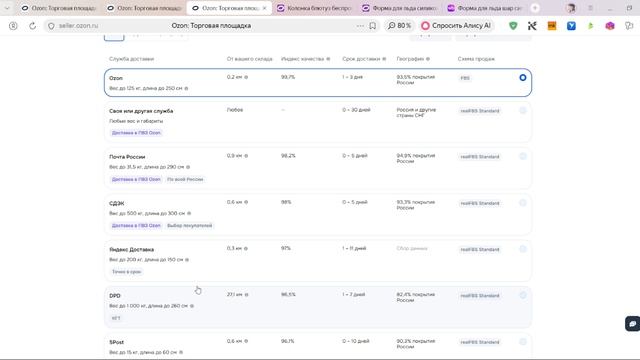640x360 pixels.
Task: Bookmark the page with the bookmark icon
Action: pos(373,26)
